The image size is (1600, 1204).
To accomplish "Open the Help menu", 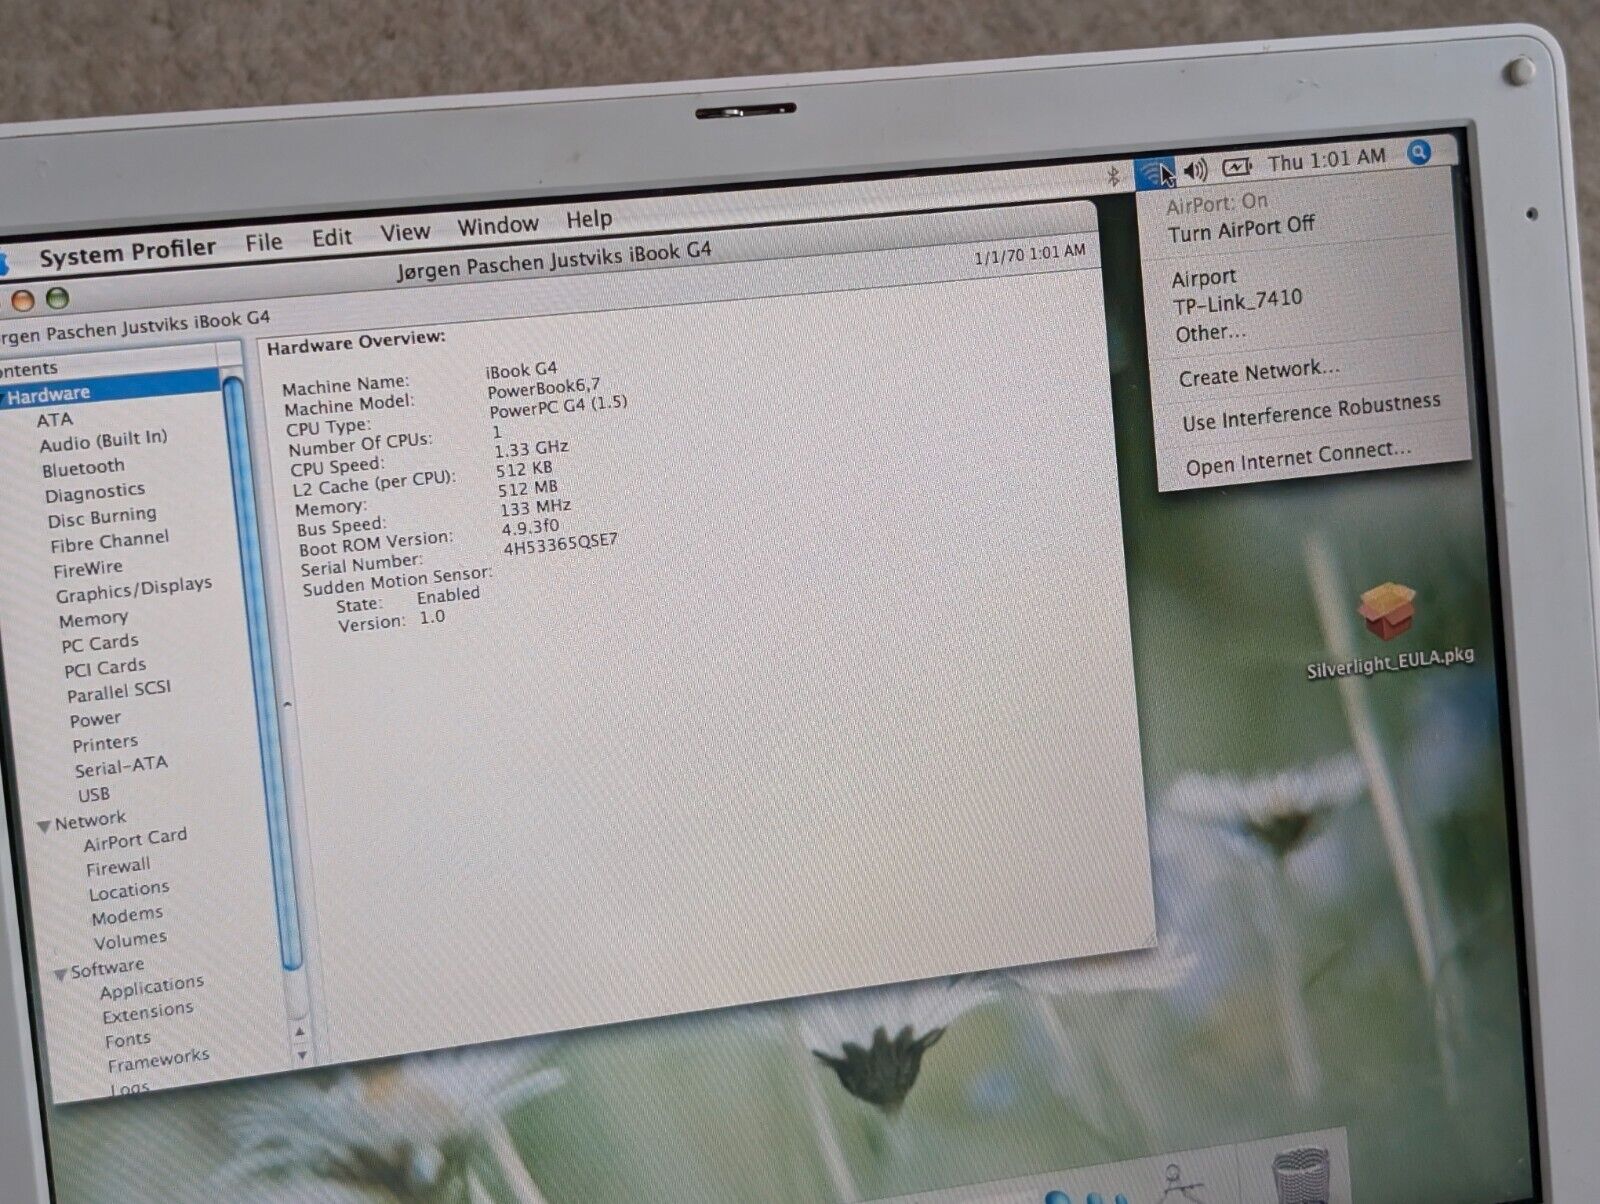I will coord(589,219).
